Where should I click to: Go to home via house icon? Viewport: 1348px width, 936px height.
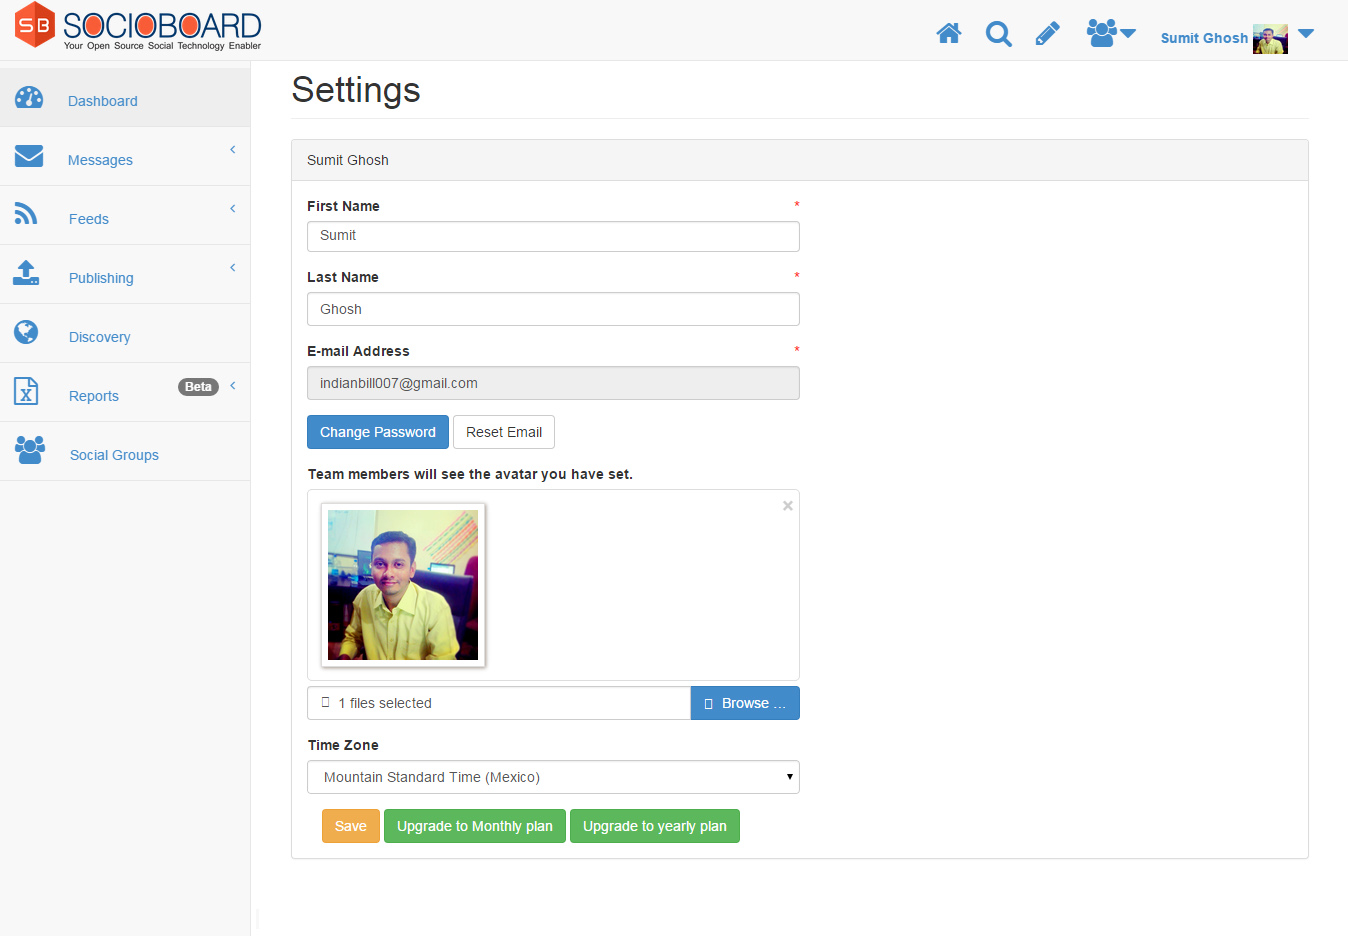(x=949, y=34)
